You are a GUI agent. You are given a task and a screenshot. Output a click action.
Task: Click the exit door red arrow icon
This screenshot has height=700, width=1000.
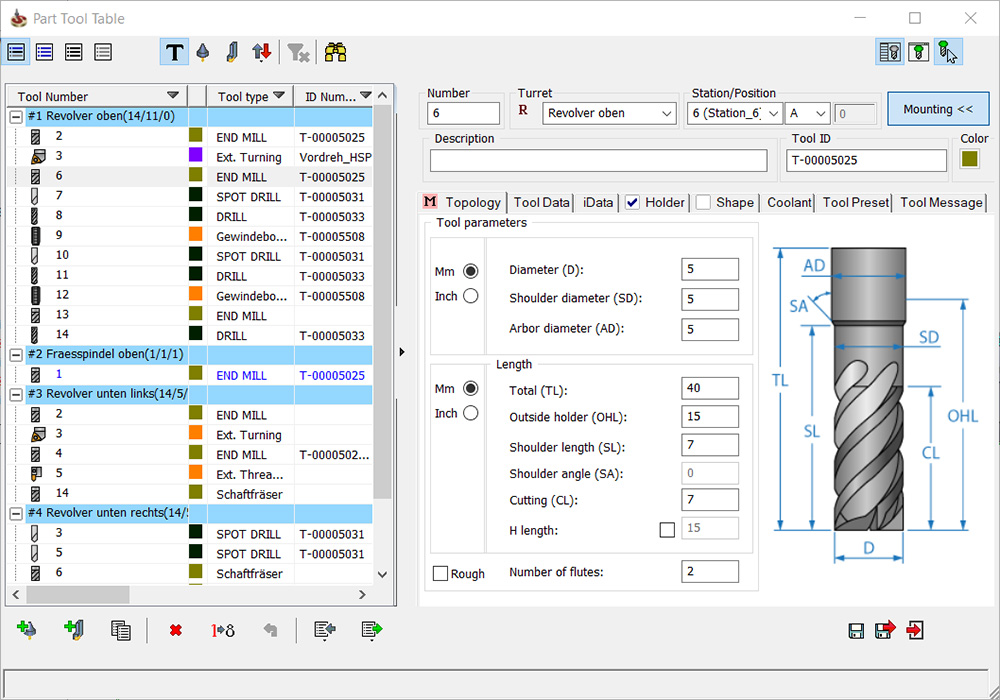(915, 630)
